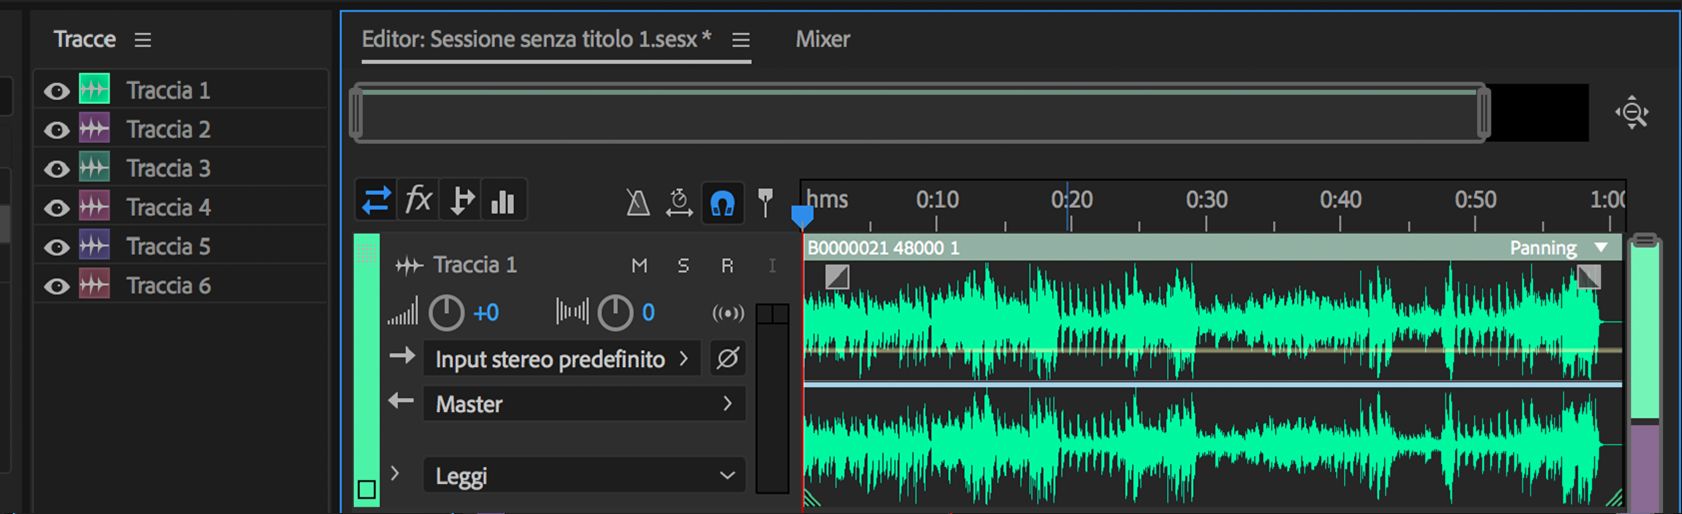The height and width of the screenshot is (514, 1682).
Task: Show track effects (fx) controls
Action: click(x=418, y=201)
